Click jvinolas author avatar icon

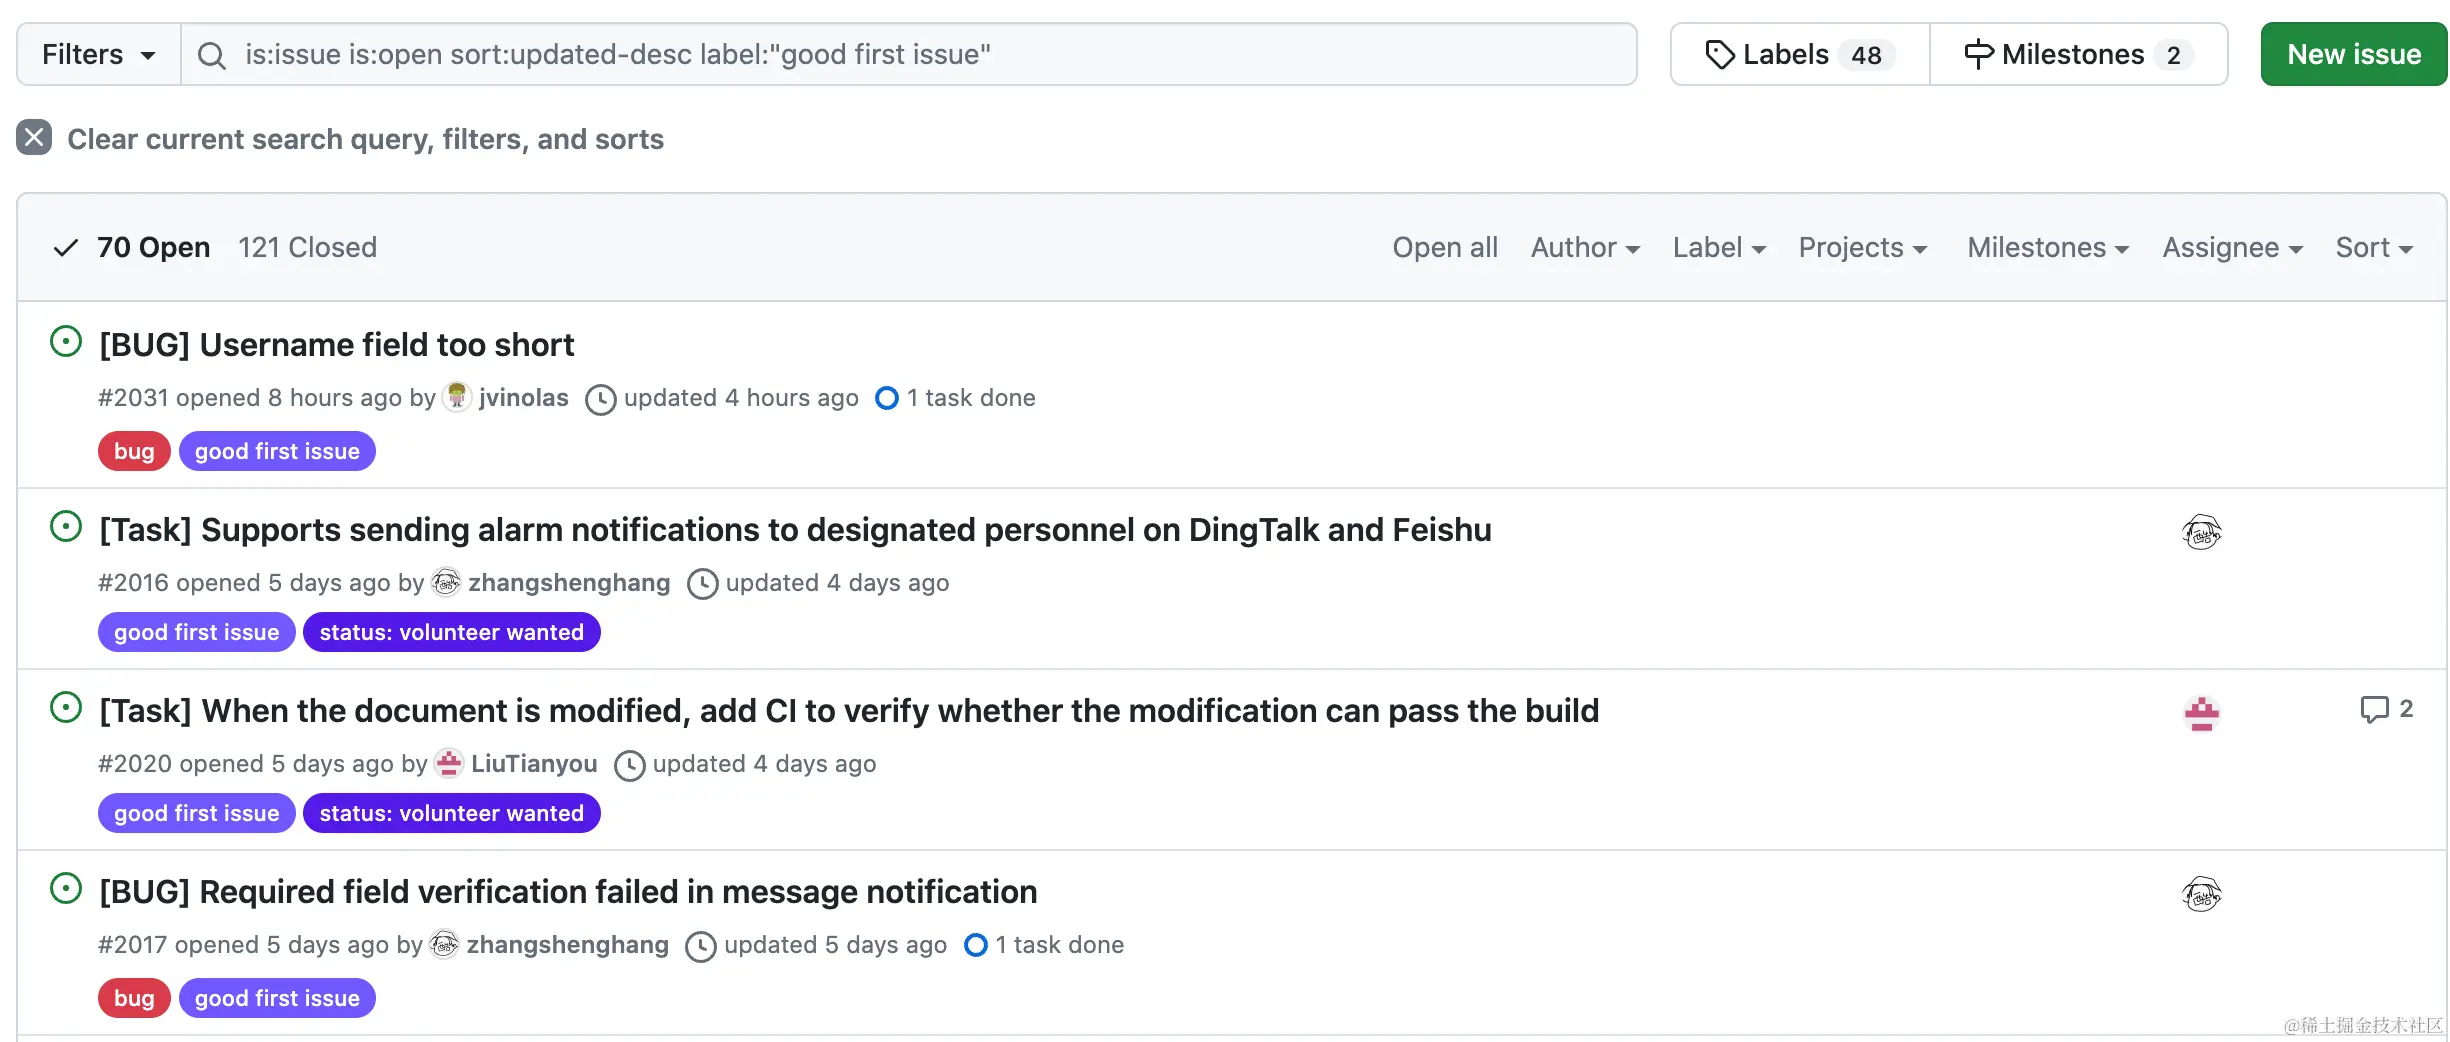457,397
